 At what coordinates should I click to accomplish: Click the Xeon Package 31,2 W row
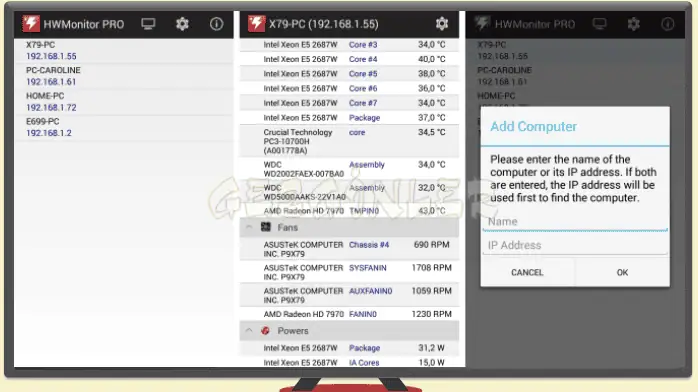(x=349, y=348)
